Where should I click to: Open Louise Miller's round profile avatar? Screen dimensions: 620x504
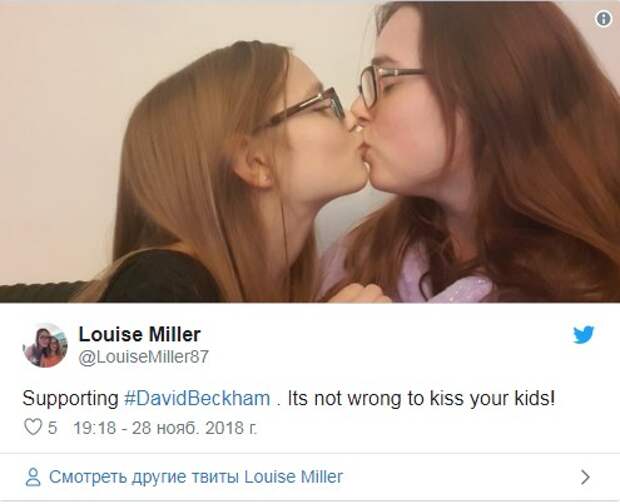coord(45,345)
